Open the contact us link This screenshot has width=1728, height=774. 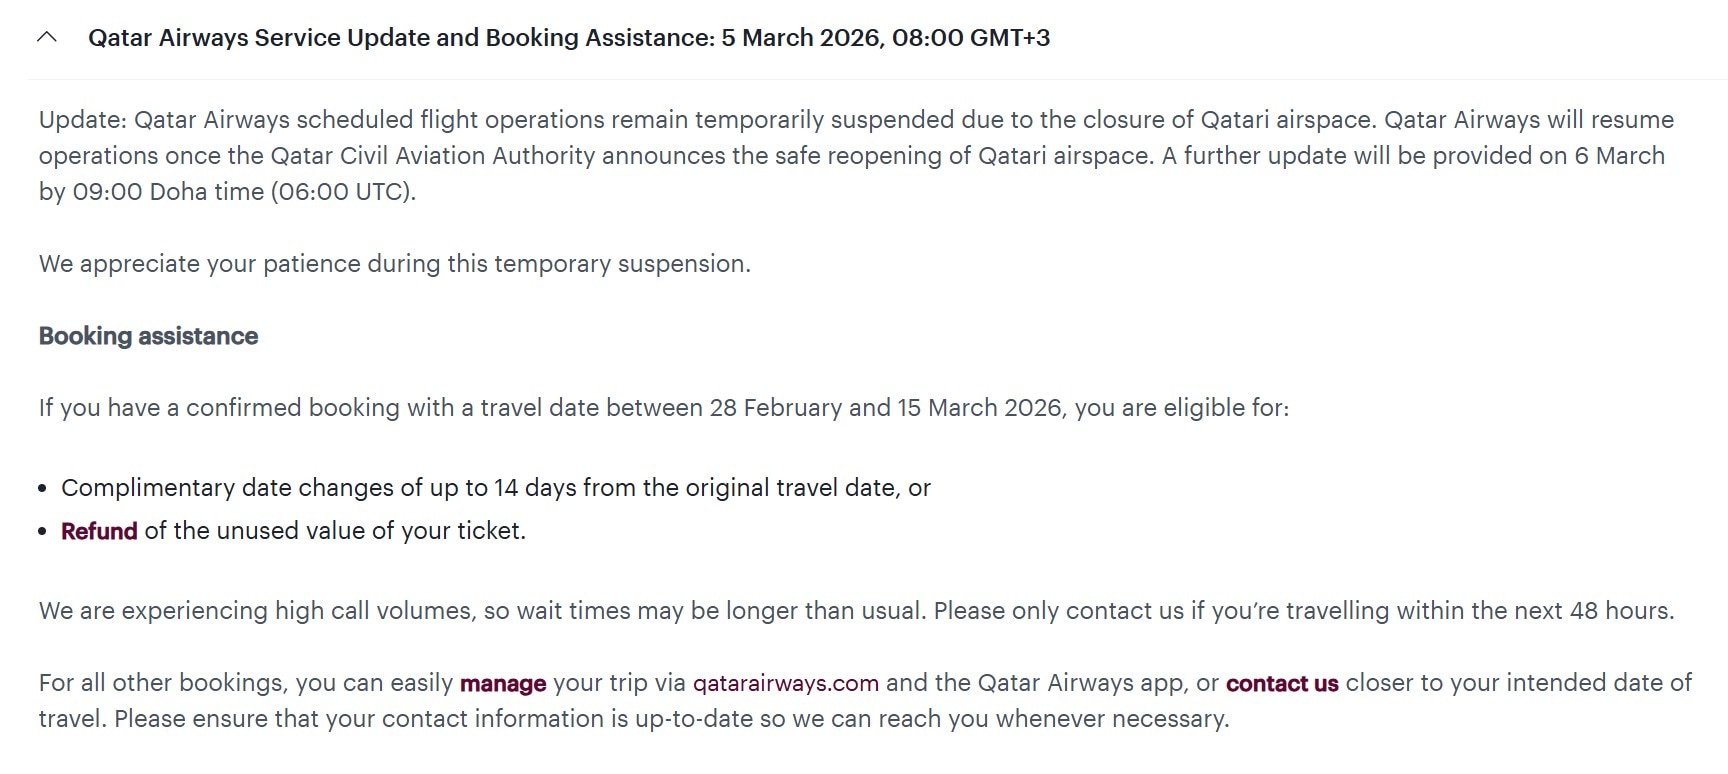[1281, 684]
